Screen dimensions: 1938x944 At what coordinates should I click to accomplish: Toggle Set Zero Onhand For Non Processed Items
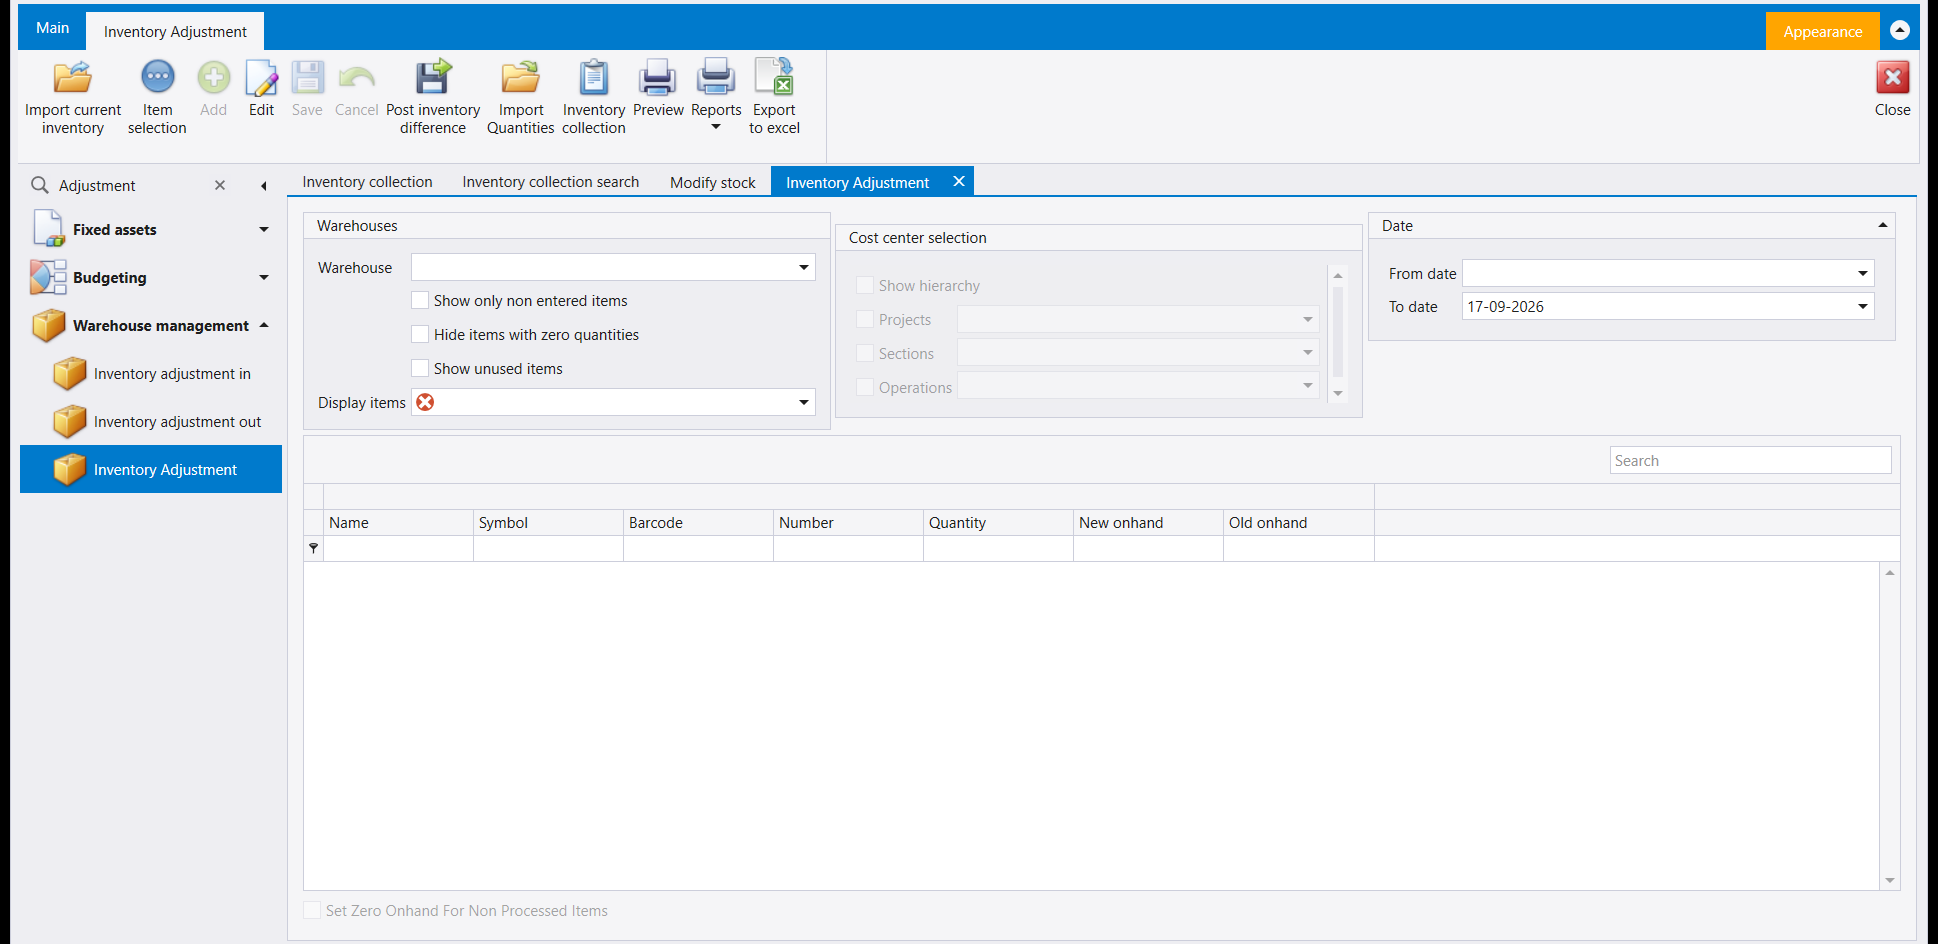(312, 910)
